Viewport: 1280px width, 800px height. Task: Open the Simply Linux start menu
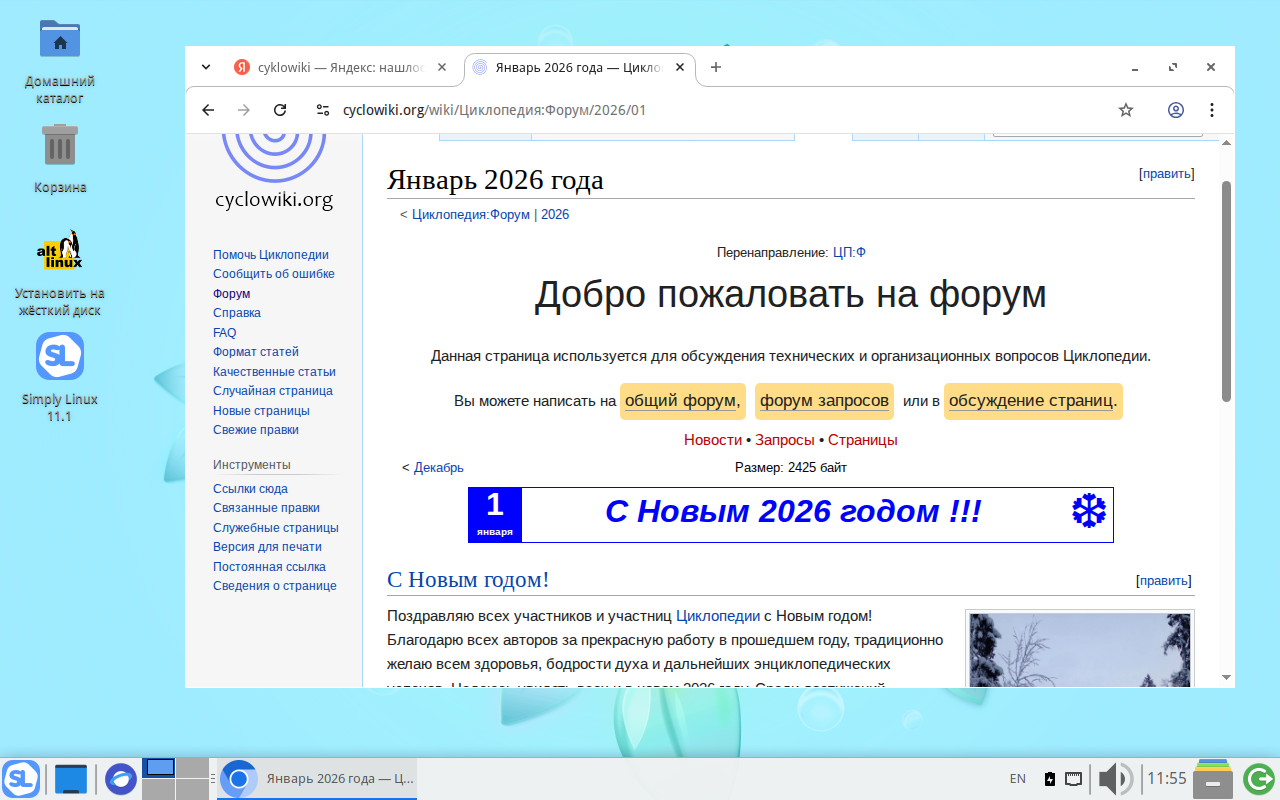point(20,778)
